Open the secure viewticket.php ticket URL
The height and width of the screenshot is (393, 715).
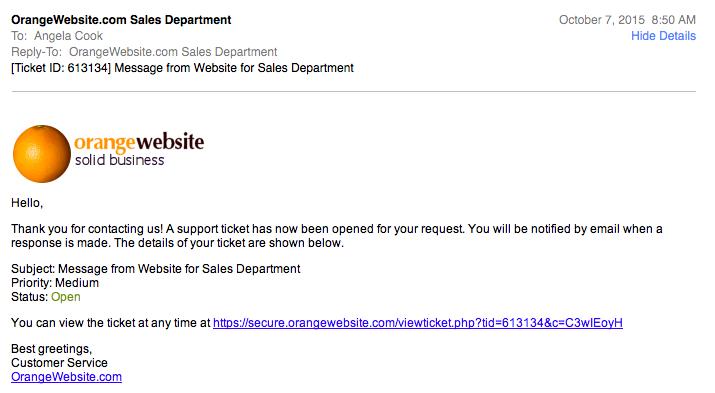tap(418, 323)
